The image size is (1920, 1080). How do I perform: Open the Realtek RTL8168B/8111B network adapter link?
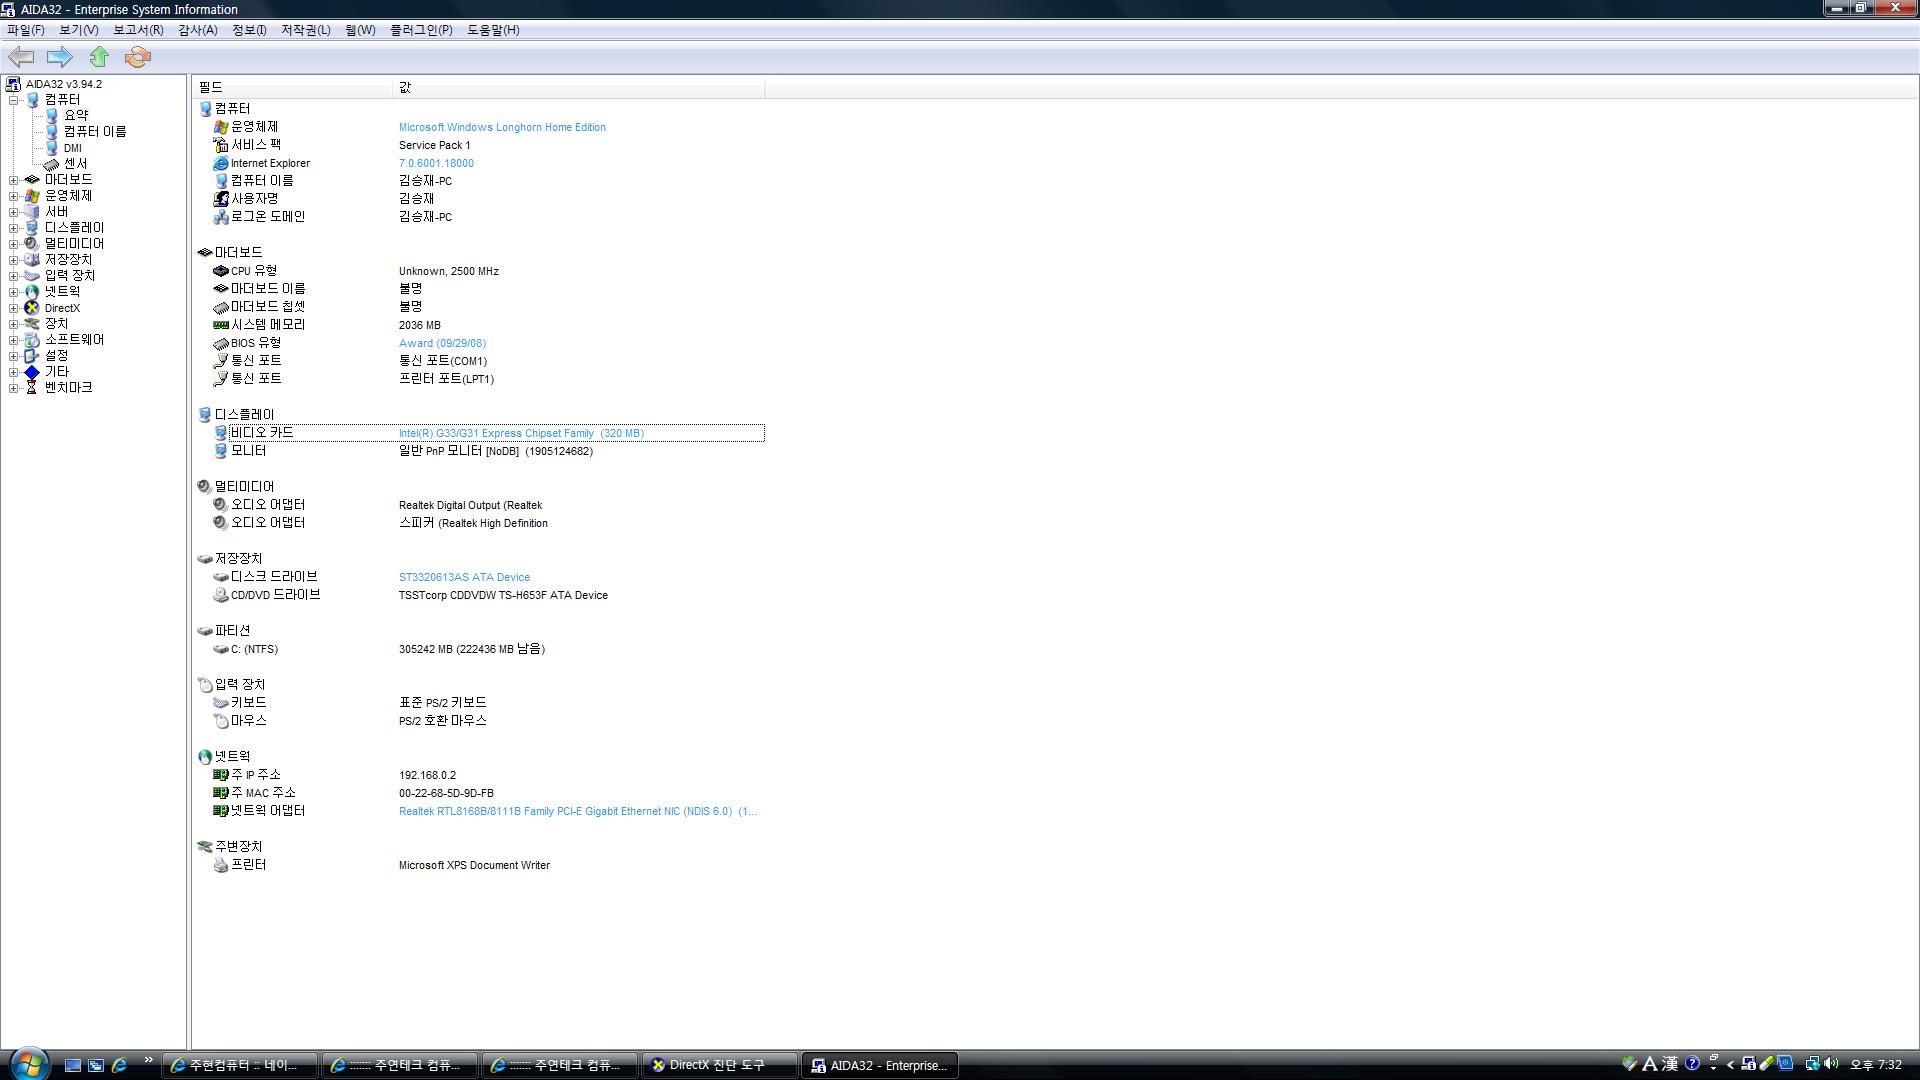click(x=577, y=811)
